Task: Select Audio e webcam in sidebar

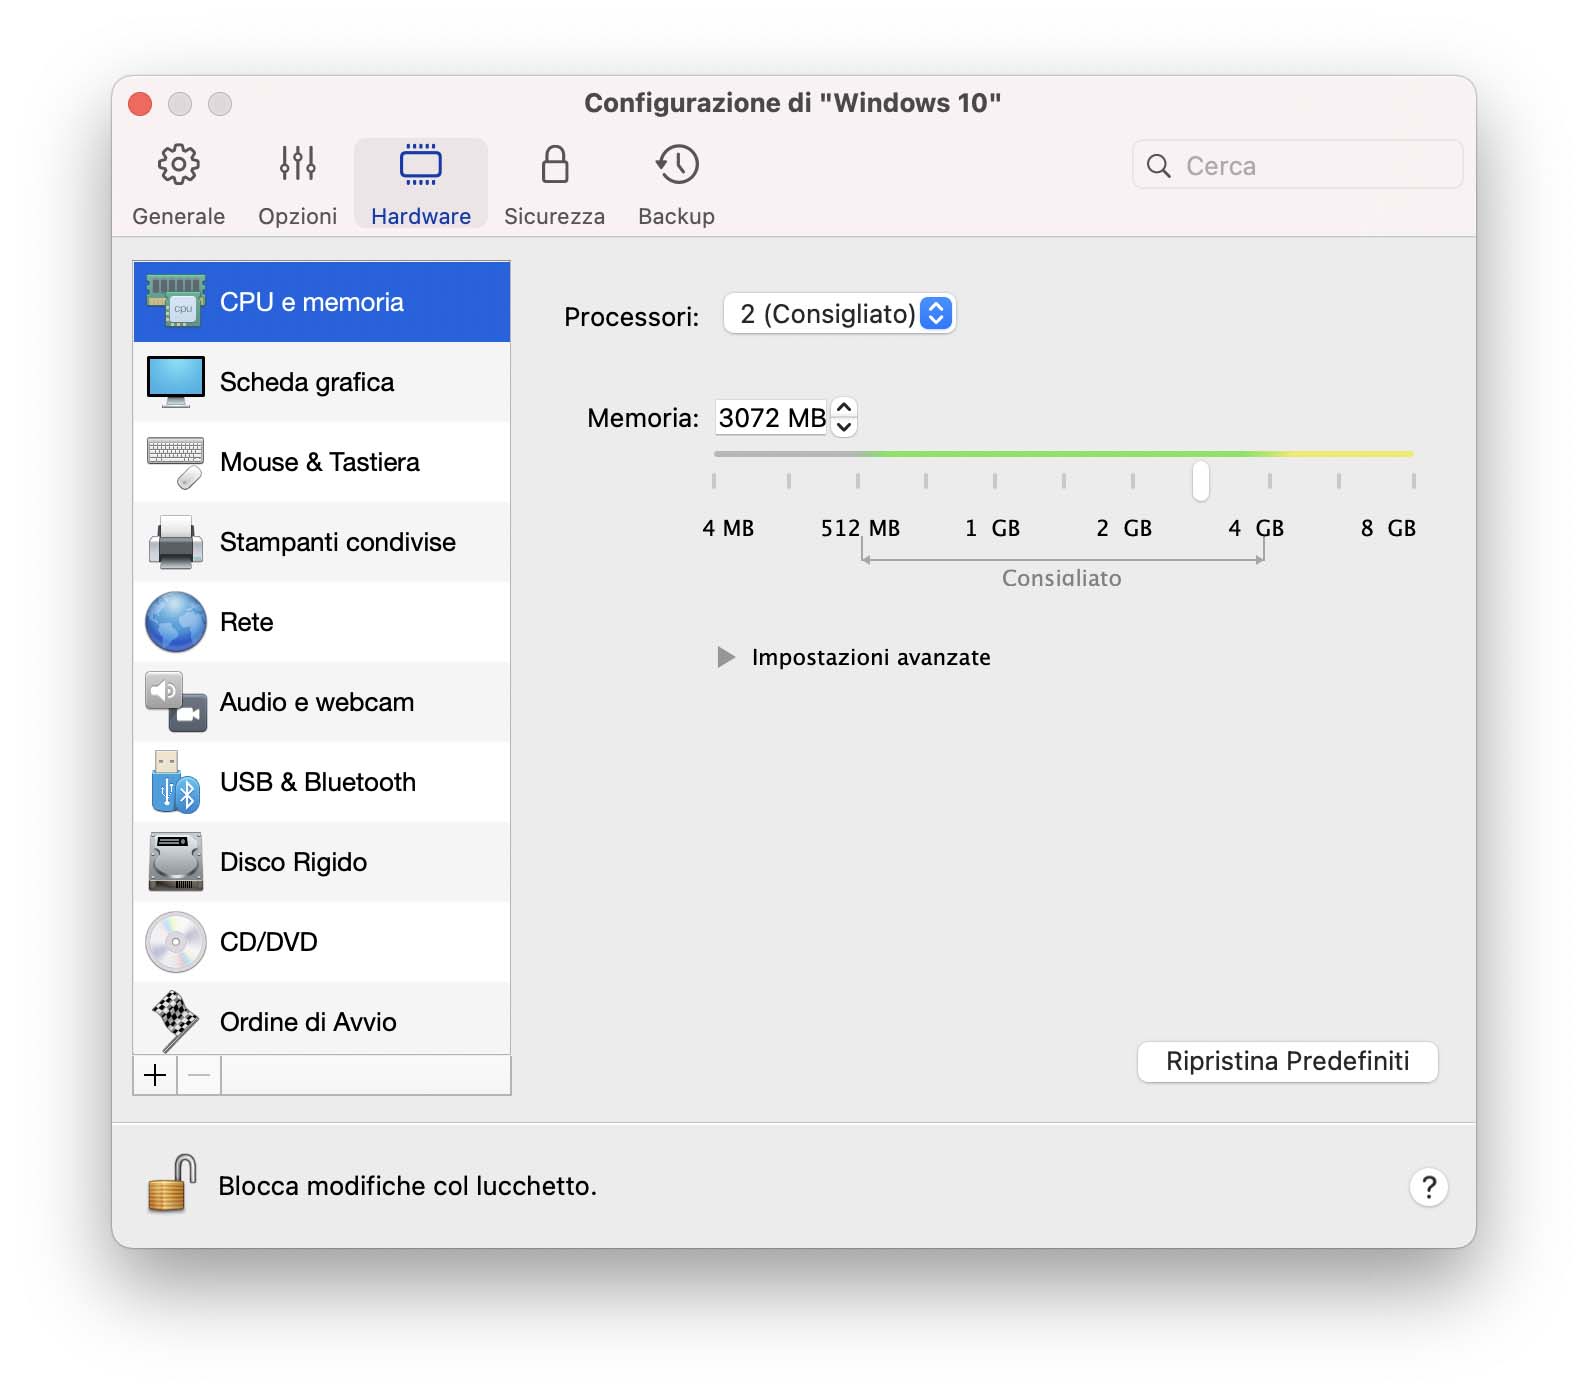Action: tap(322, 702)
